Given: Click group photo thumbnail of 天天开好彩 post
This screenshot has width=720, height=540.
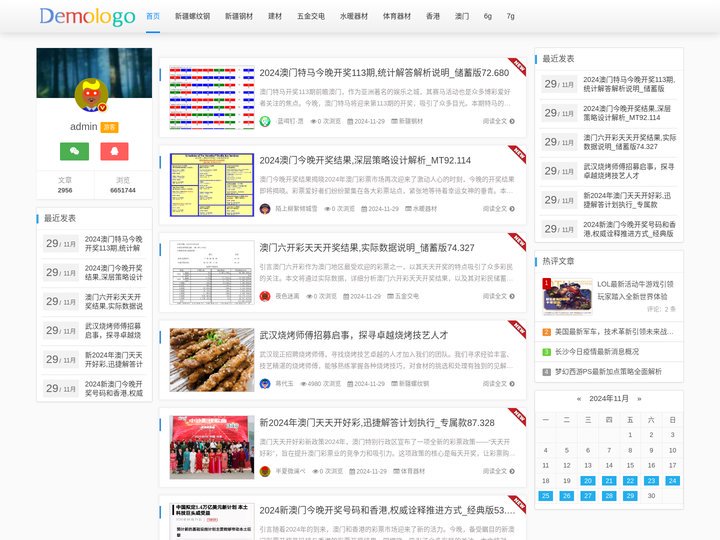Looking at the screenshot, I should 212,447.
